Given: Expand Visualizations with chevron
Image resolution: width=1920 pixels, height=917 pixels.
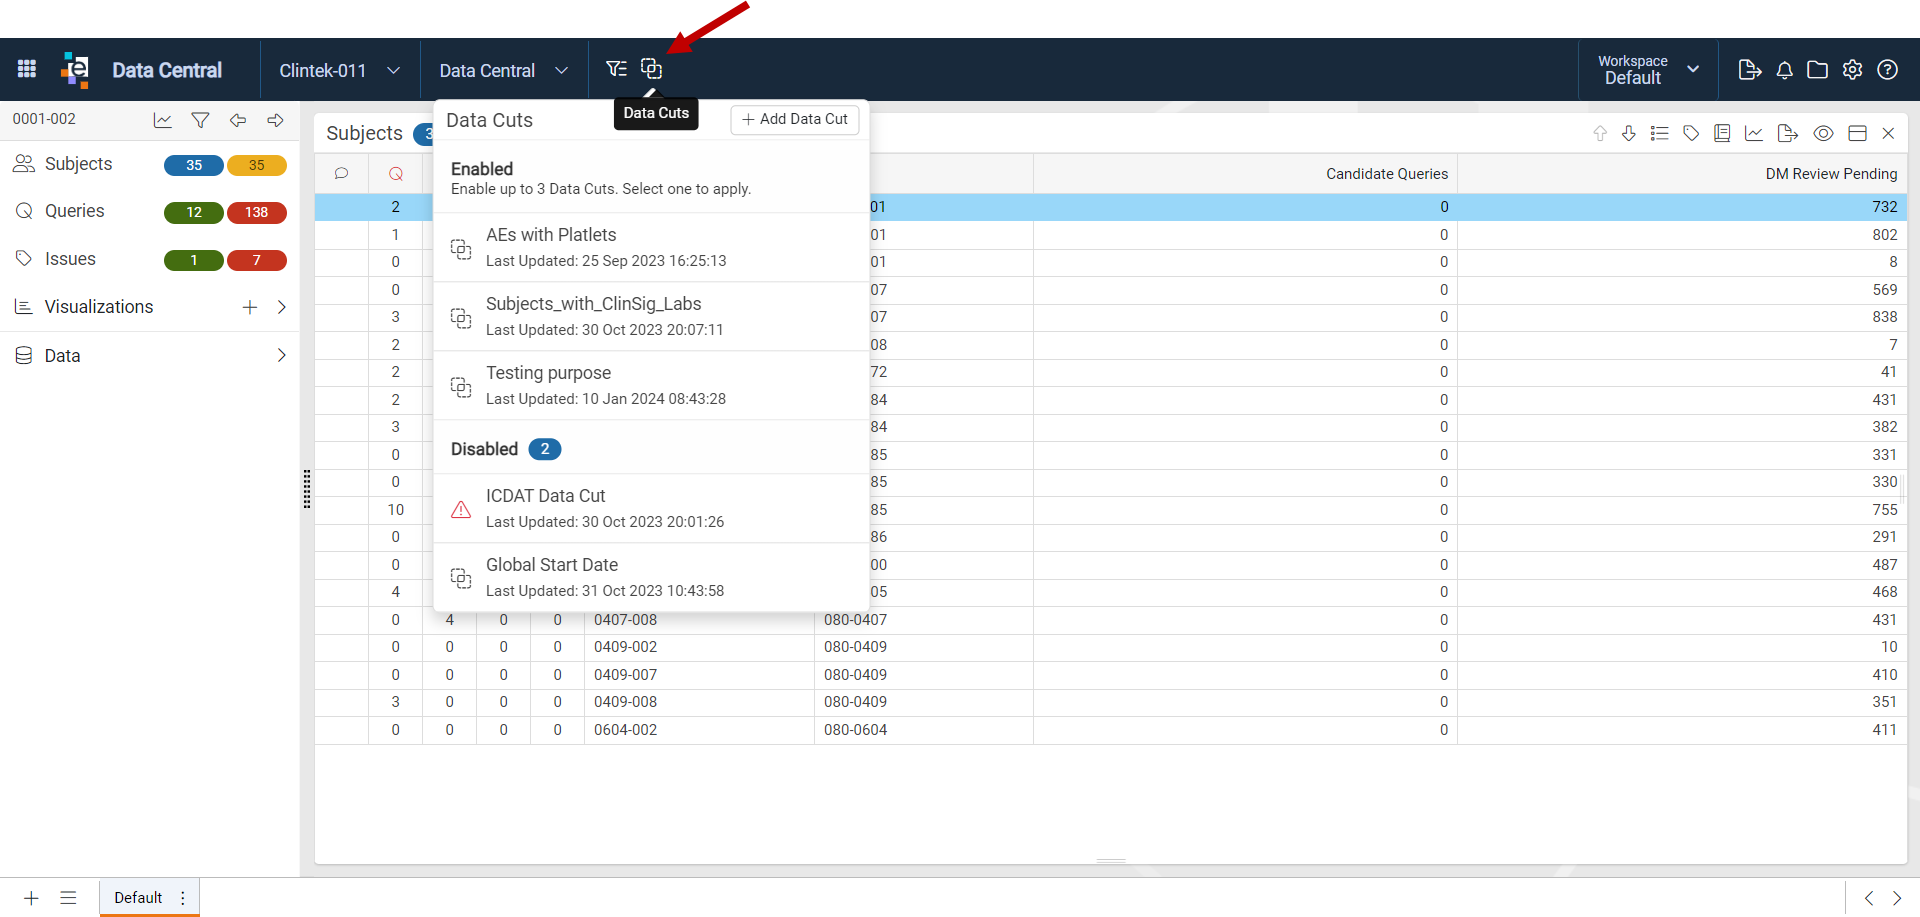Looking at the screenshot, I should click(282, 307).
